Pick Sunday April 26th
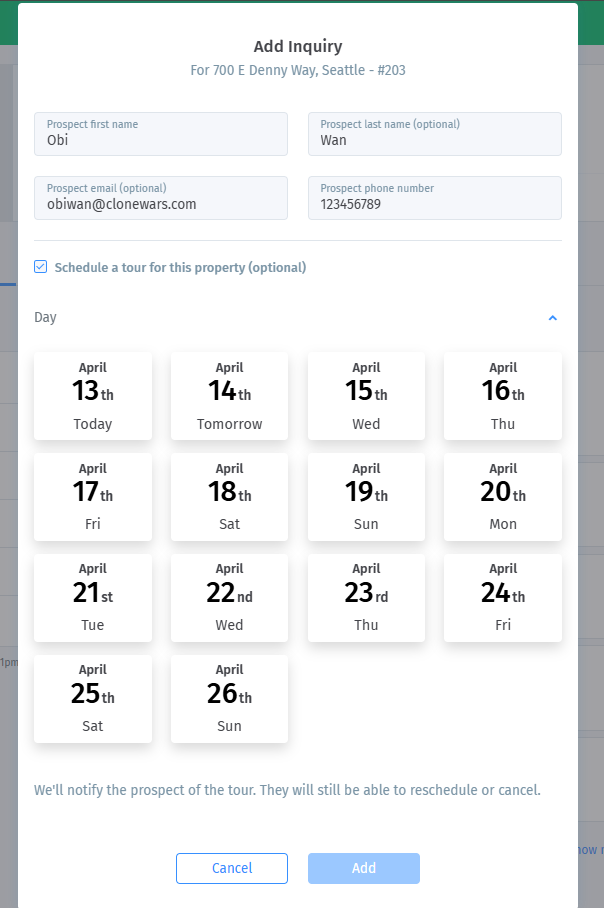Screen dimensions: 604x908 230,699
